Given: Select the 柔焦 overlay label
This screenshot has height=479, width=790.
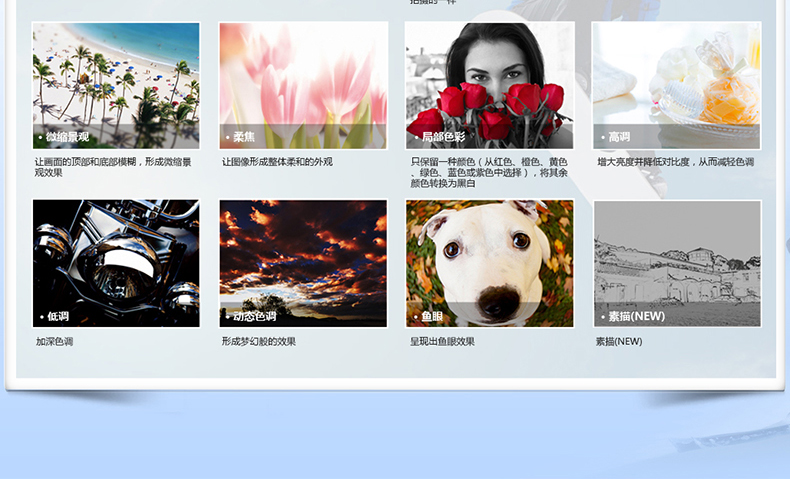Looking at the screenshot, I should click(x=244, y=137).
